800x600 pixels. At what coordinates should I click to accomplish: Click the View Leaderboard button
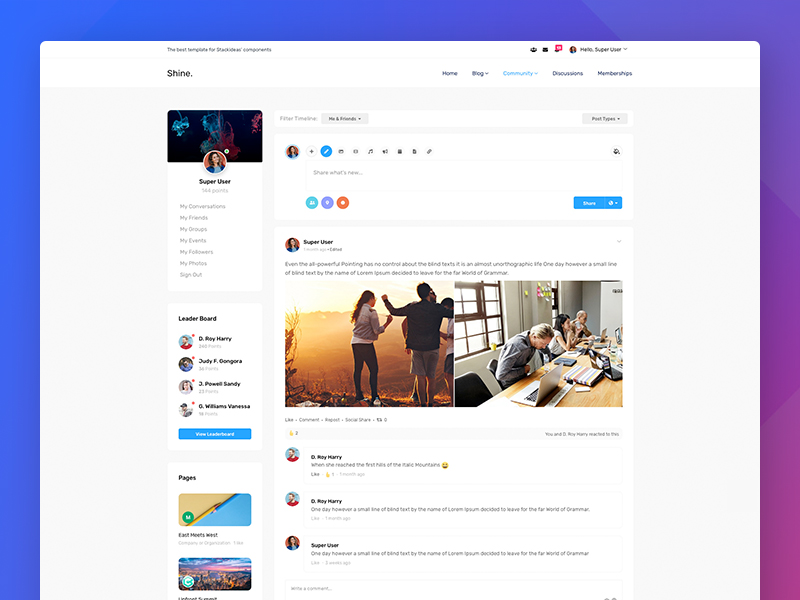click(215, 434)
